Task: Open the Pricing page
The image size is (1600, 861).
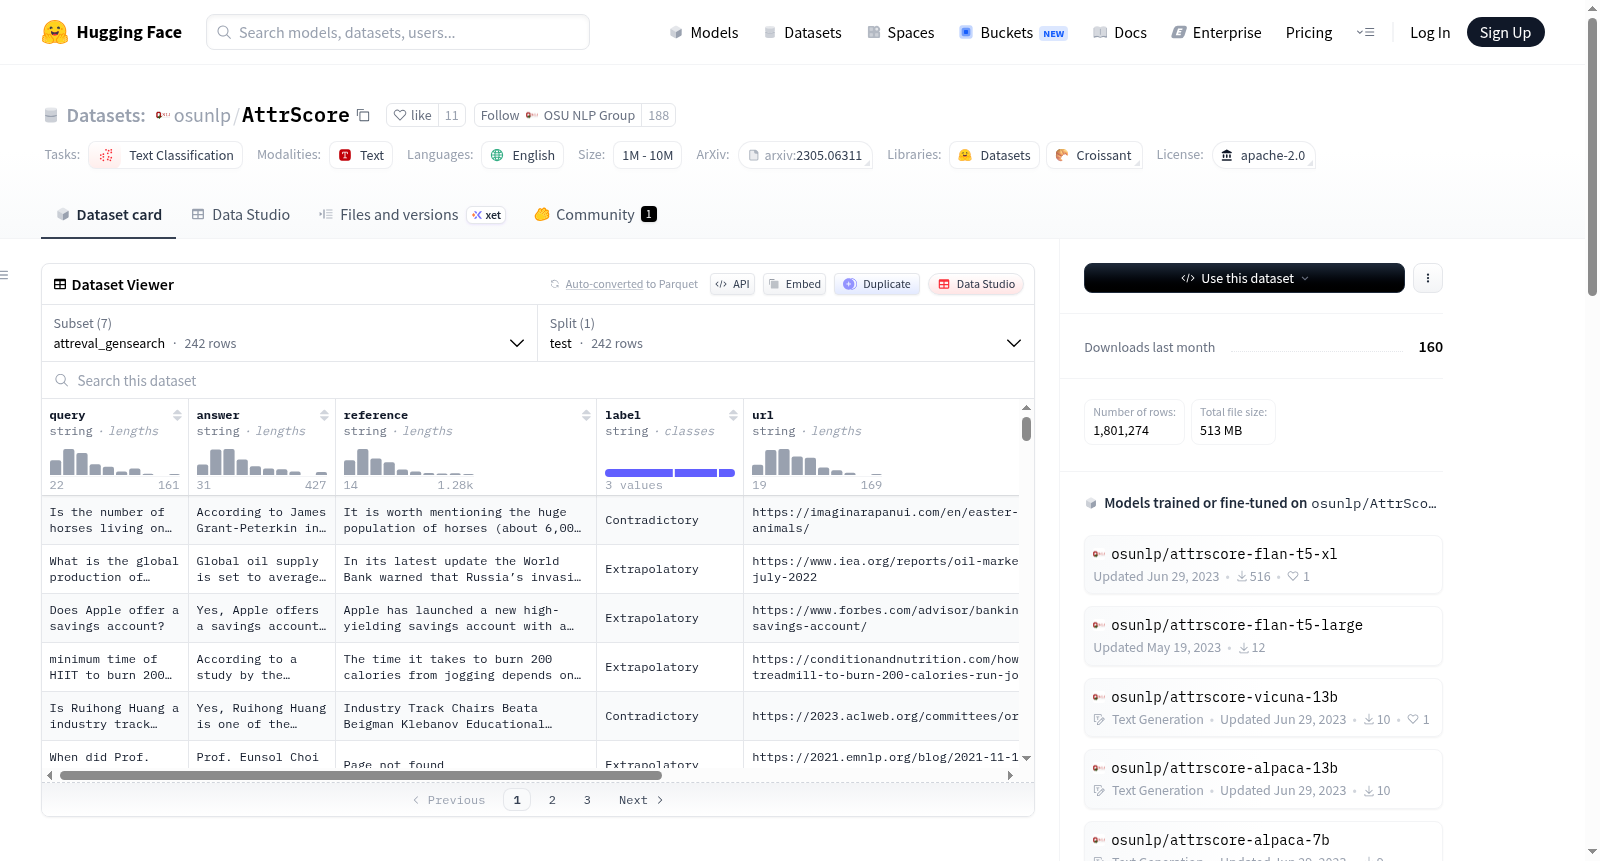Action: click(1309, 32)
